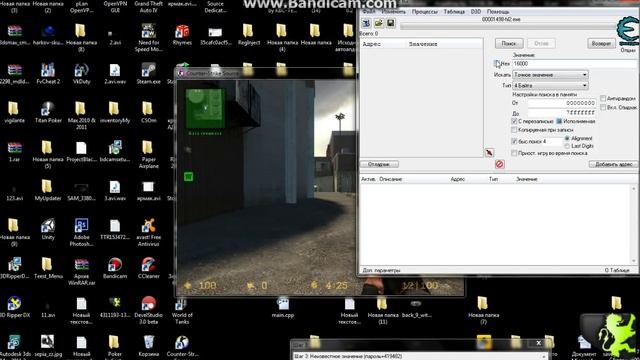Screen dimensions: 640x360
Task: Click the 'Отладчик' memory view button
Action: click(379, 164)
